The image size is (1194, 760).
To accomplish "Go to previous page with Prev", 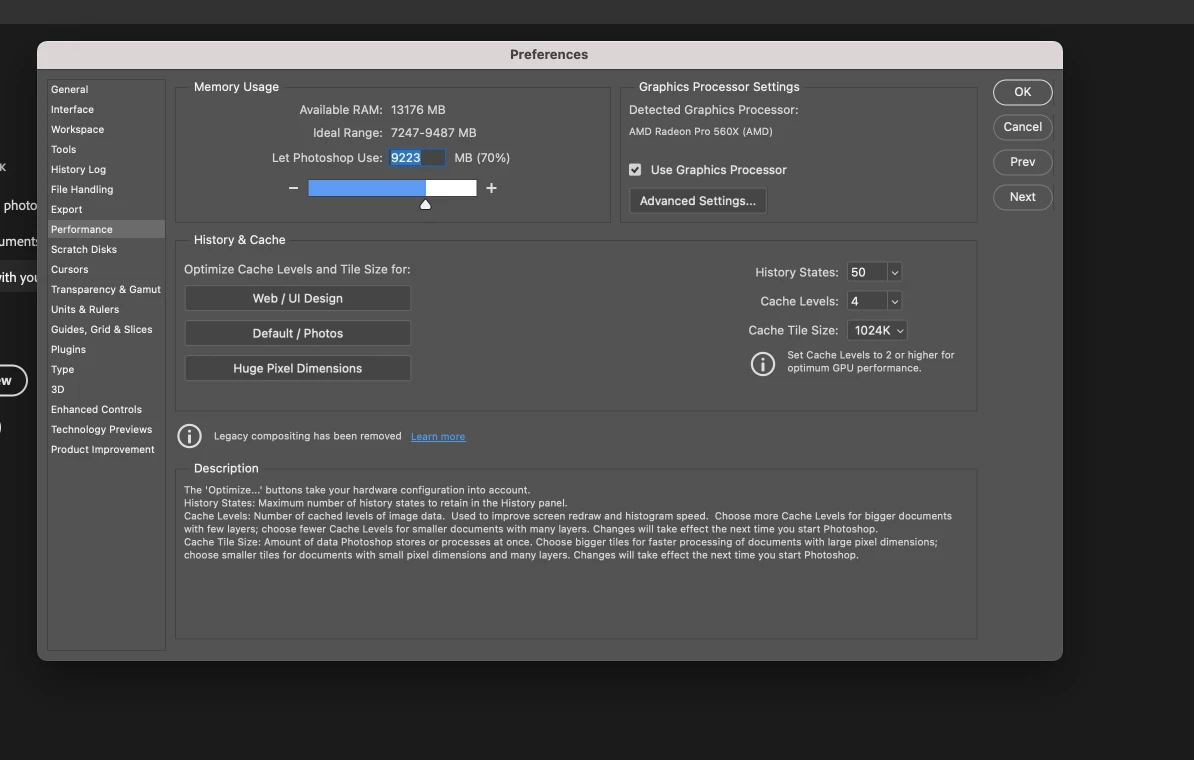I will (x=1022, y=162).
